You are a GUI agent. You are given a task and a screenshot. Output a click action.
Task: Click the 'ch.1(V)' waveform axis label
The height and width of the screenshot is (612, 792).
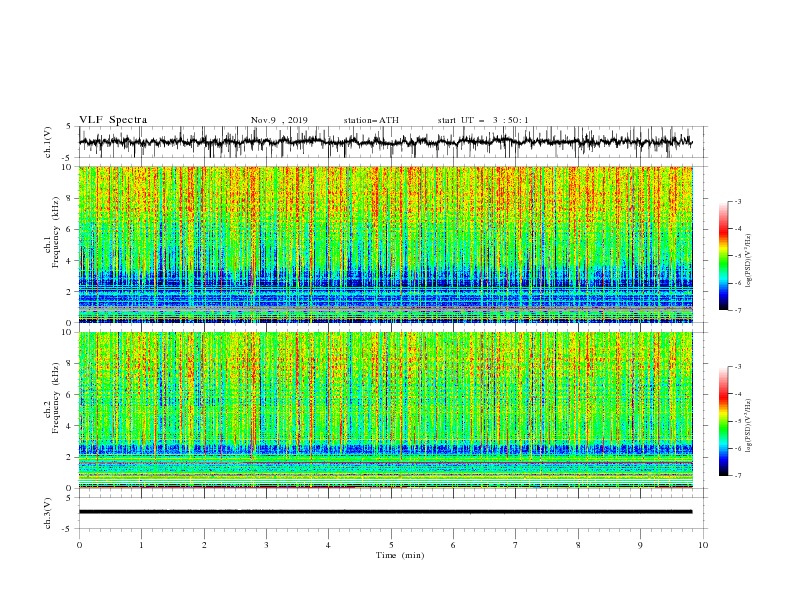(47, 142)
